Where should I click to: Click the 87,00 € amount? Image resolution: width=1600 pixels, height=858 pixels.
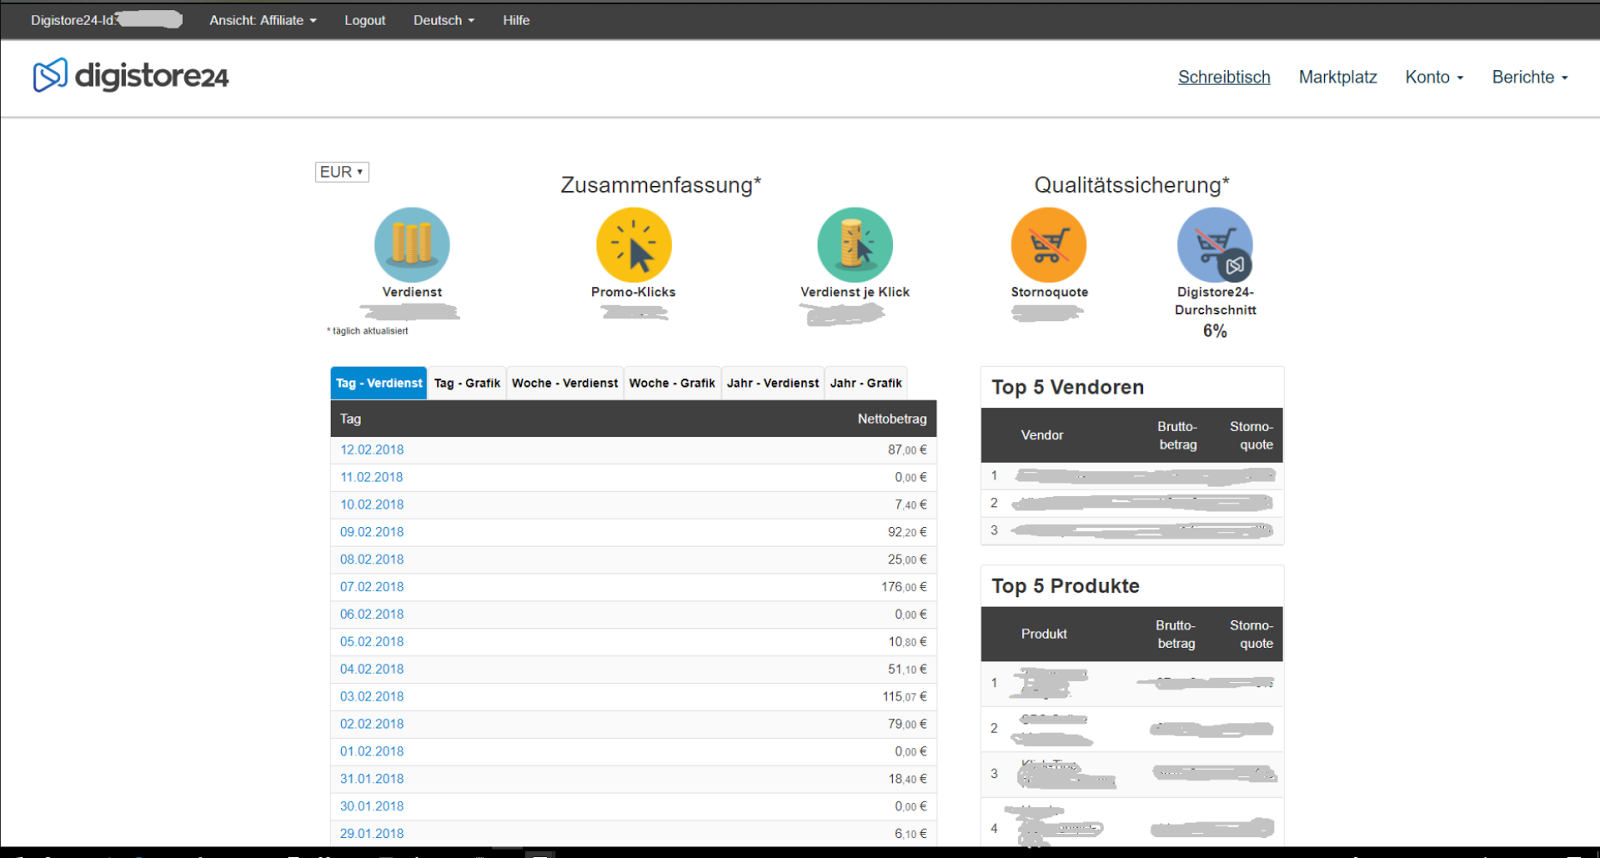pyautogui.click(x=907, y=450)
